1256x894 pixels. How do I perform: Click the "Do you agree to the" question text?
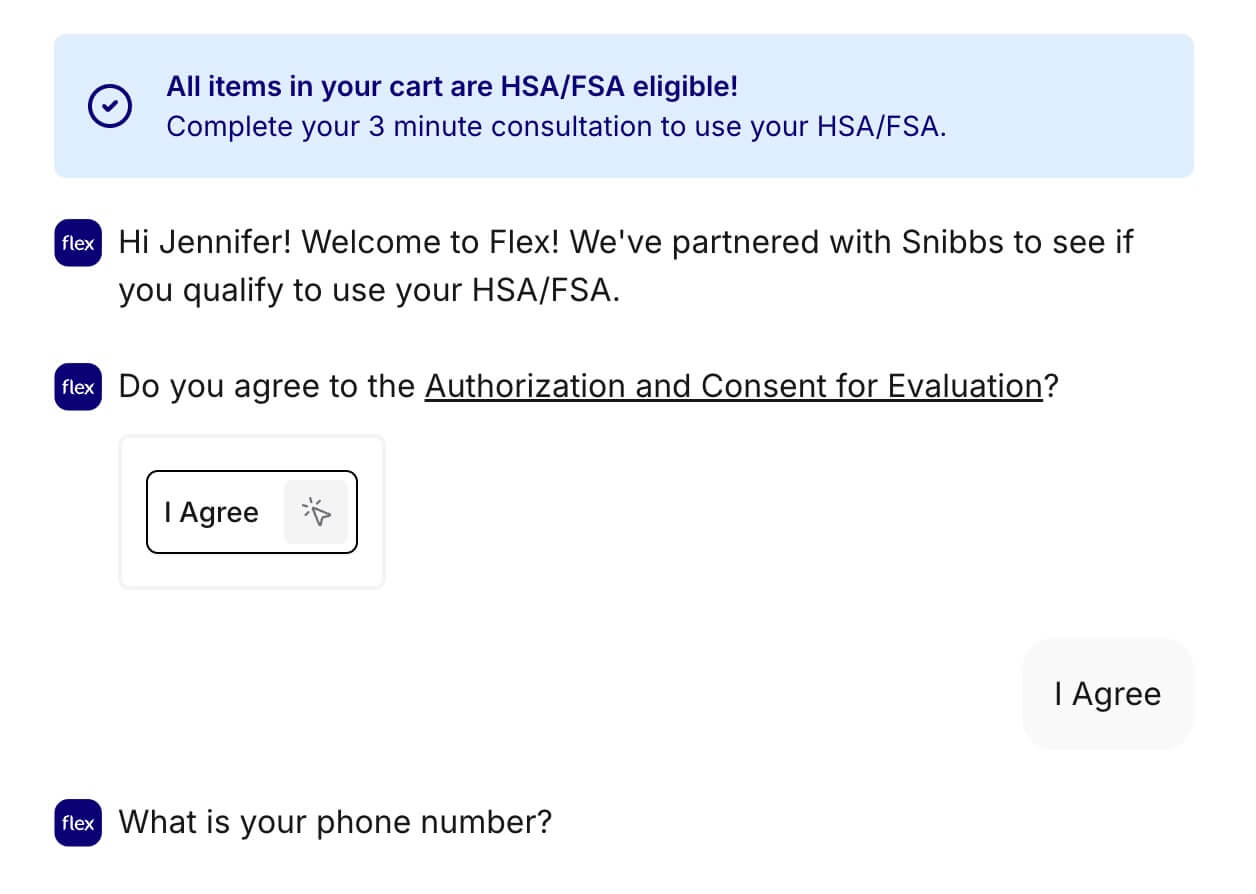[x=266, y=386]
